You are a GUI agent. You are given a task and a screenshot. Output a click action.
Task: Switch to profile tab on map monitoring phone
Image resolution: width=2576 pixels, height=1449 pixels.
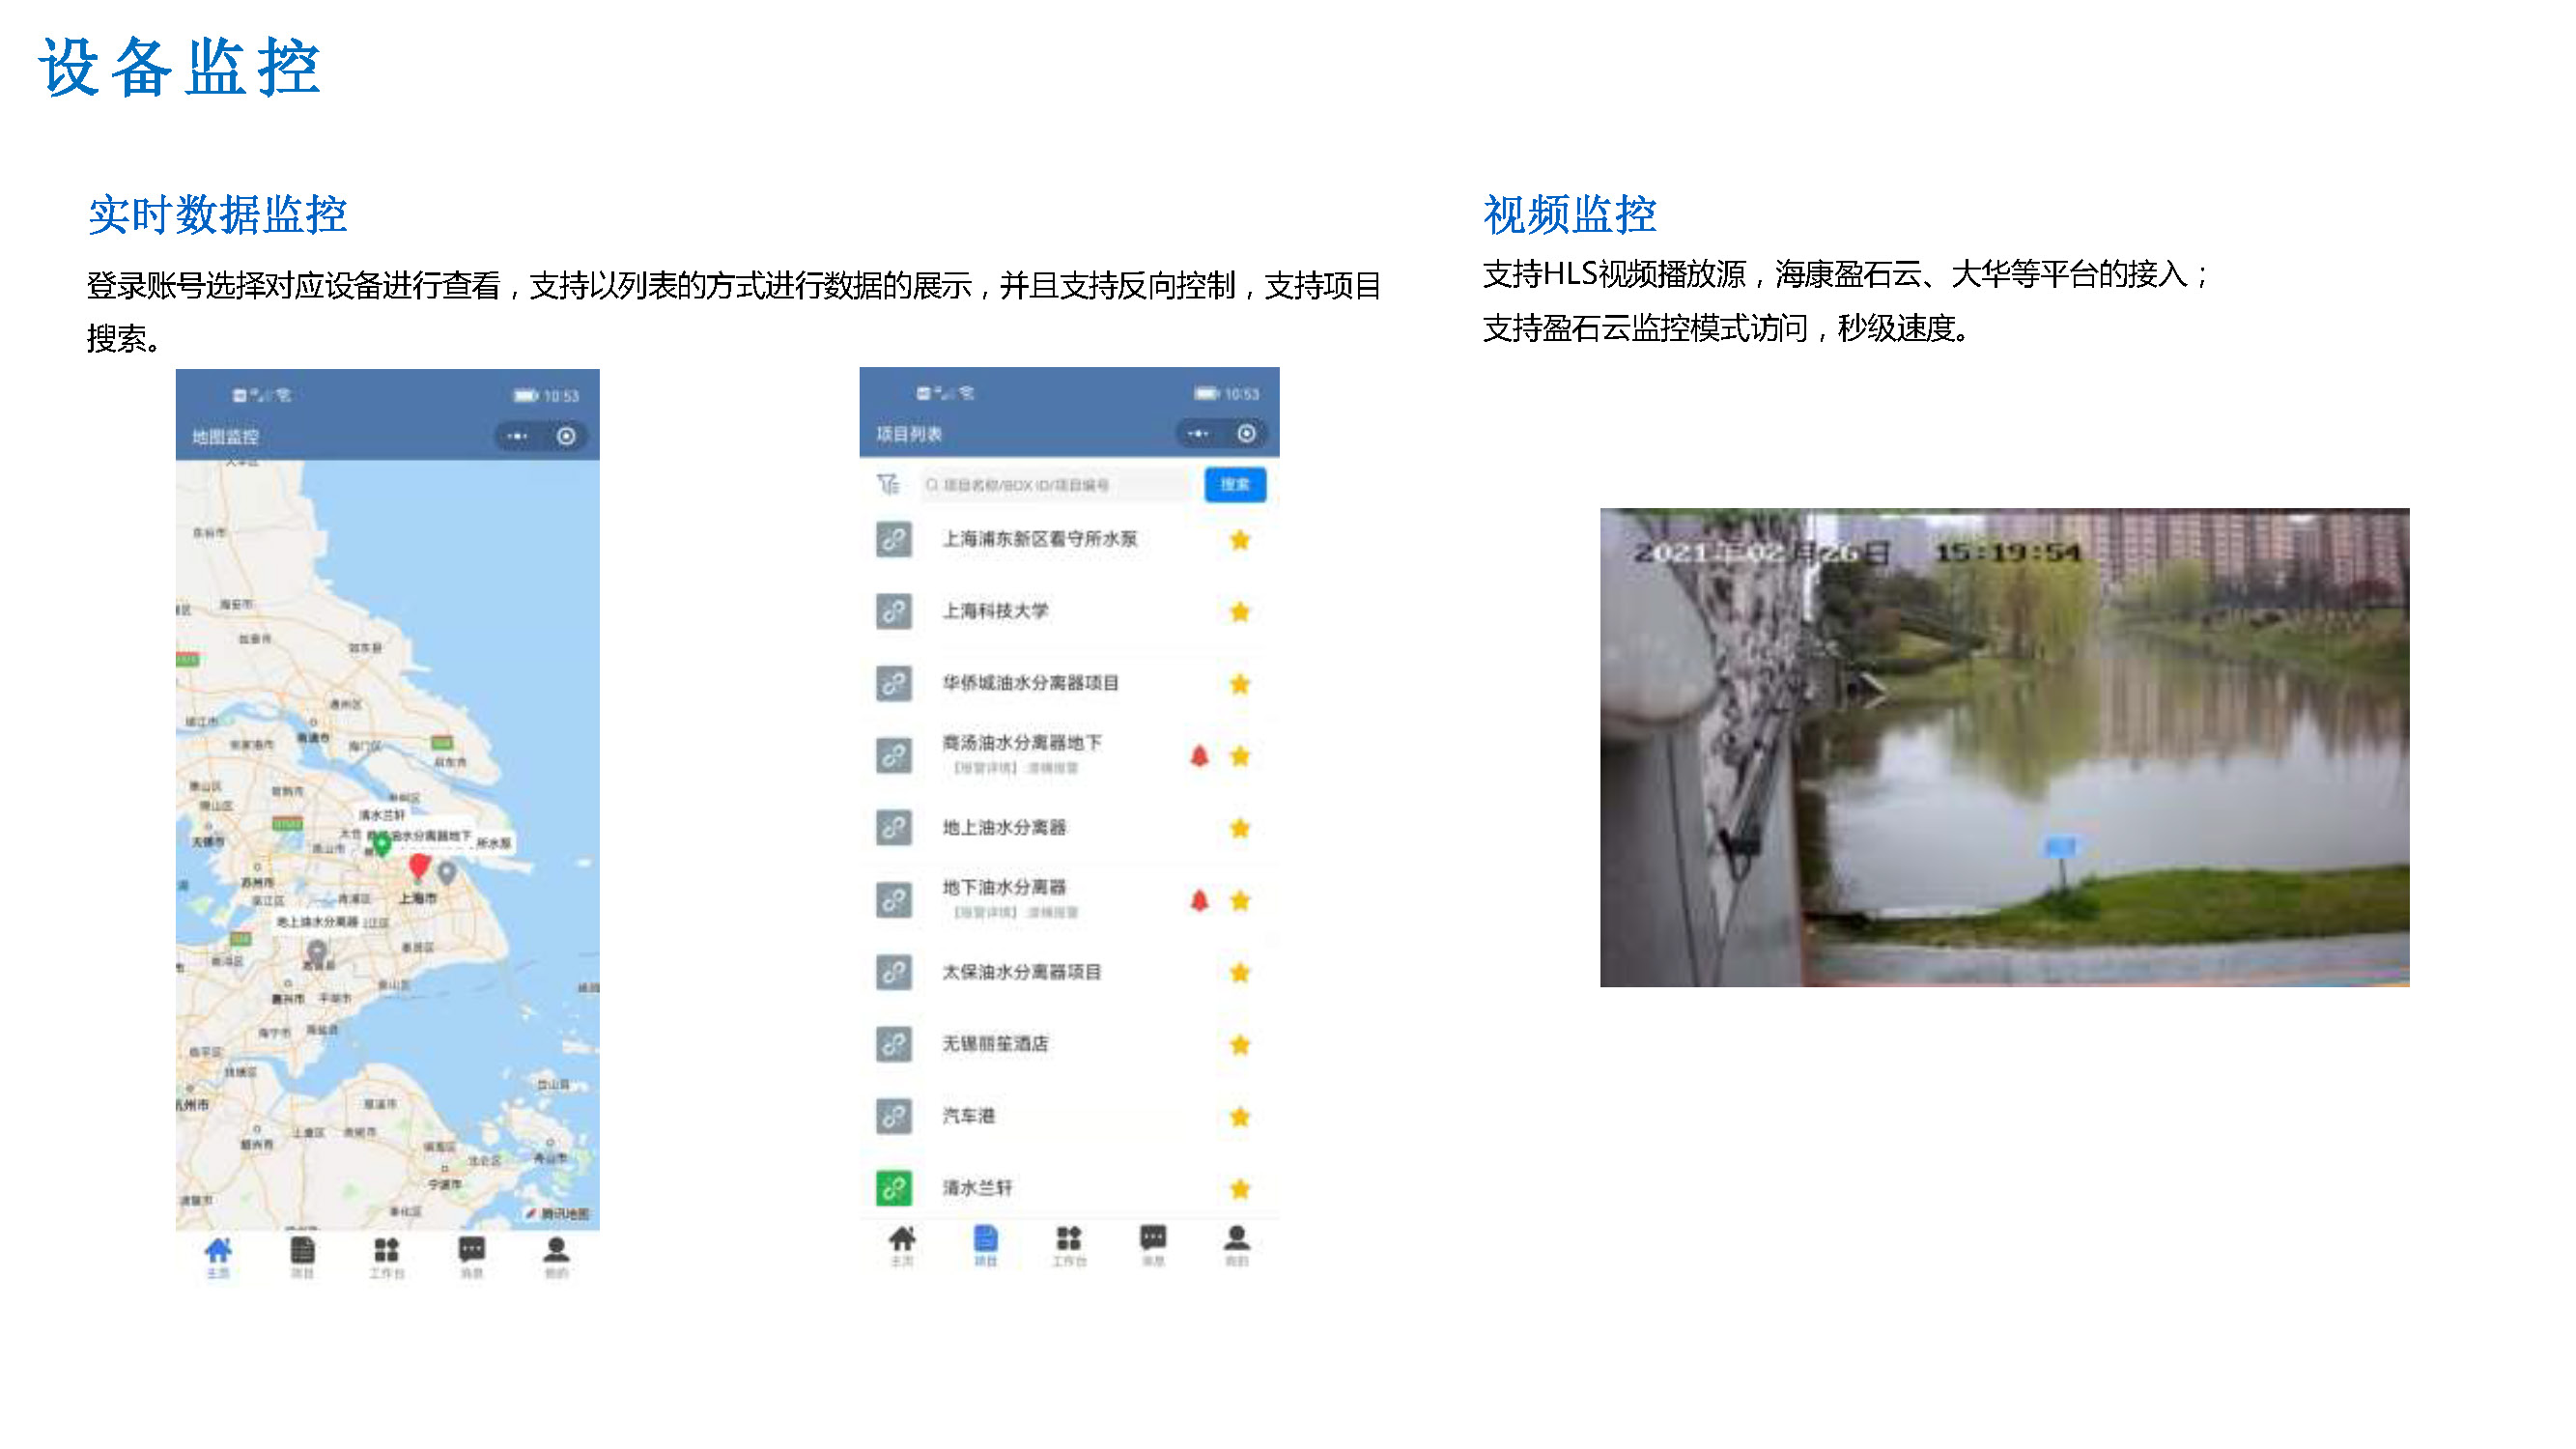click(x=557, y=1257)
